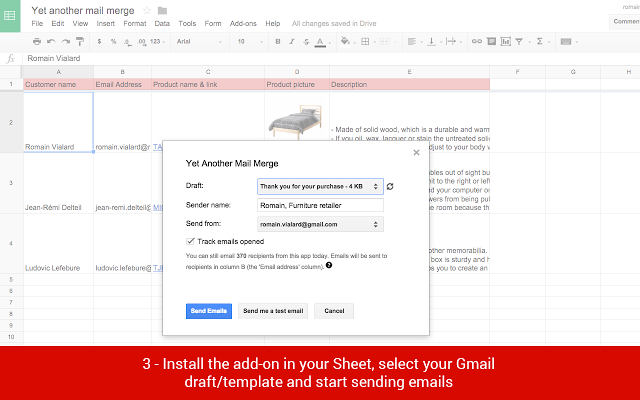Open the View menu

point(80,24)
